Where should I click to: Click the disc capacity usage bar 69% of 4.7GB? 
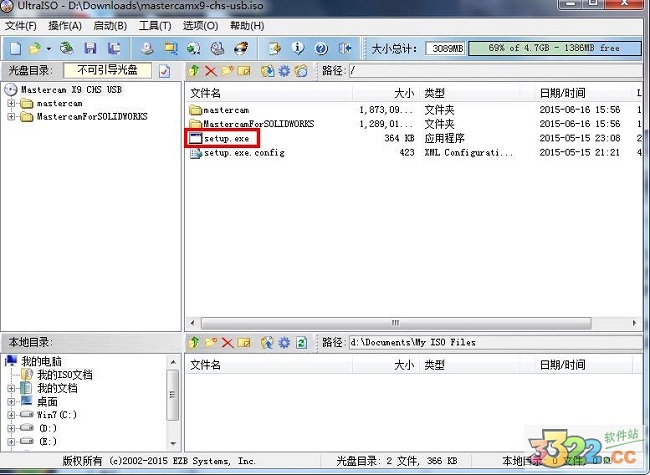(555, 48)
